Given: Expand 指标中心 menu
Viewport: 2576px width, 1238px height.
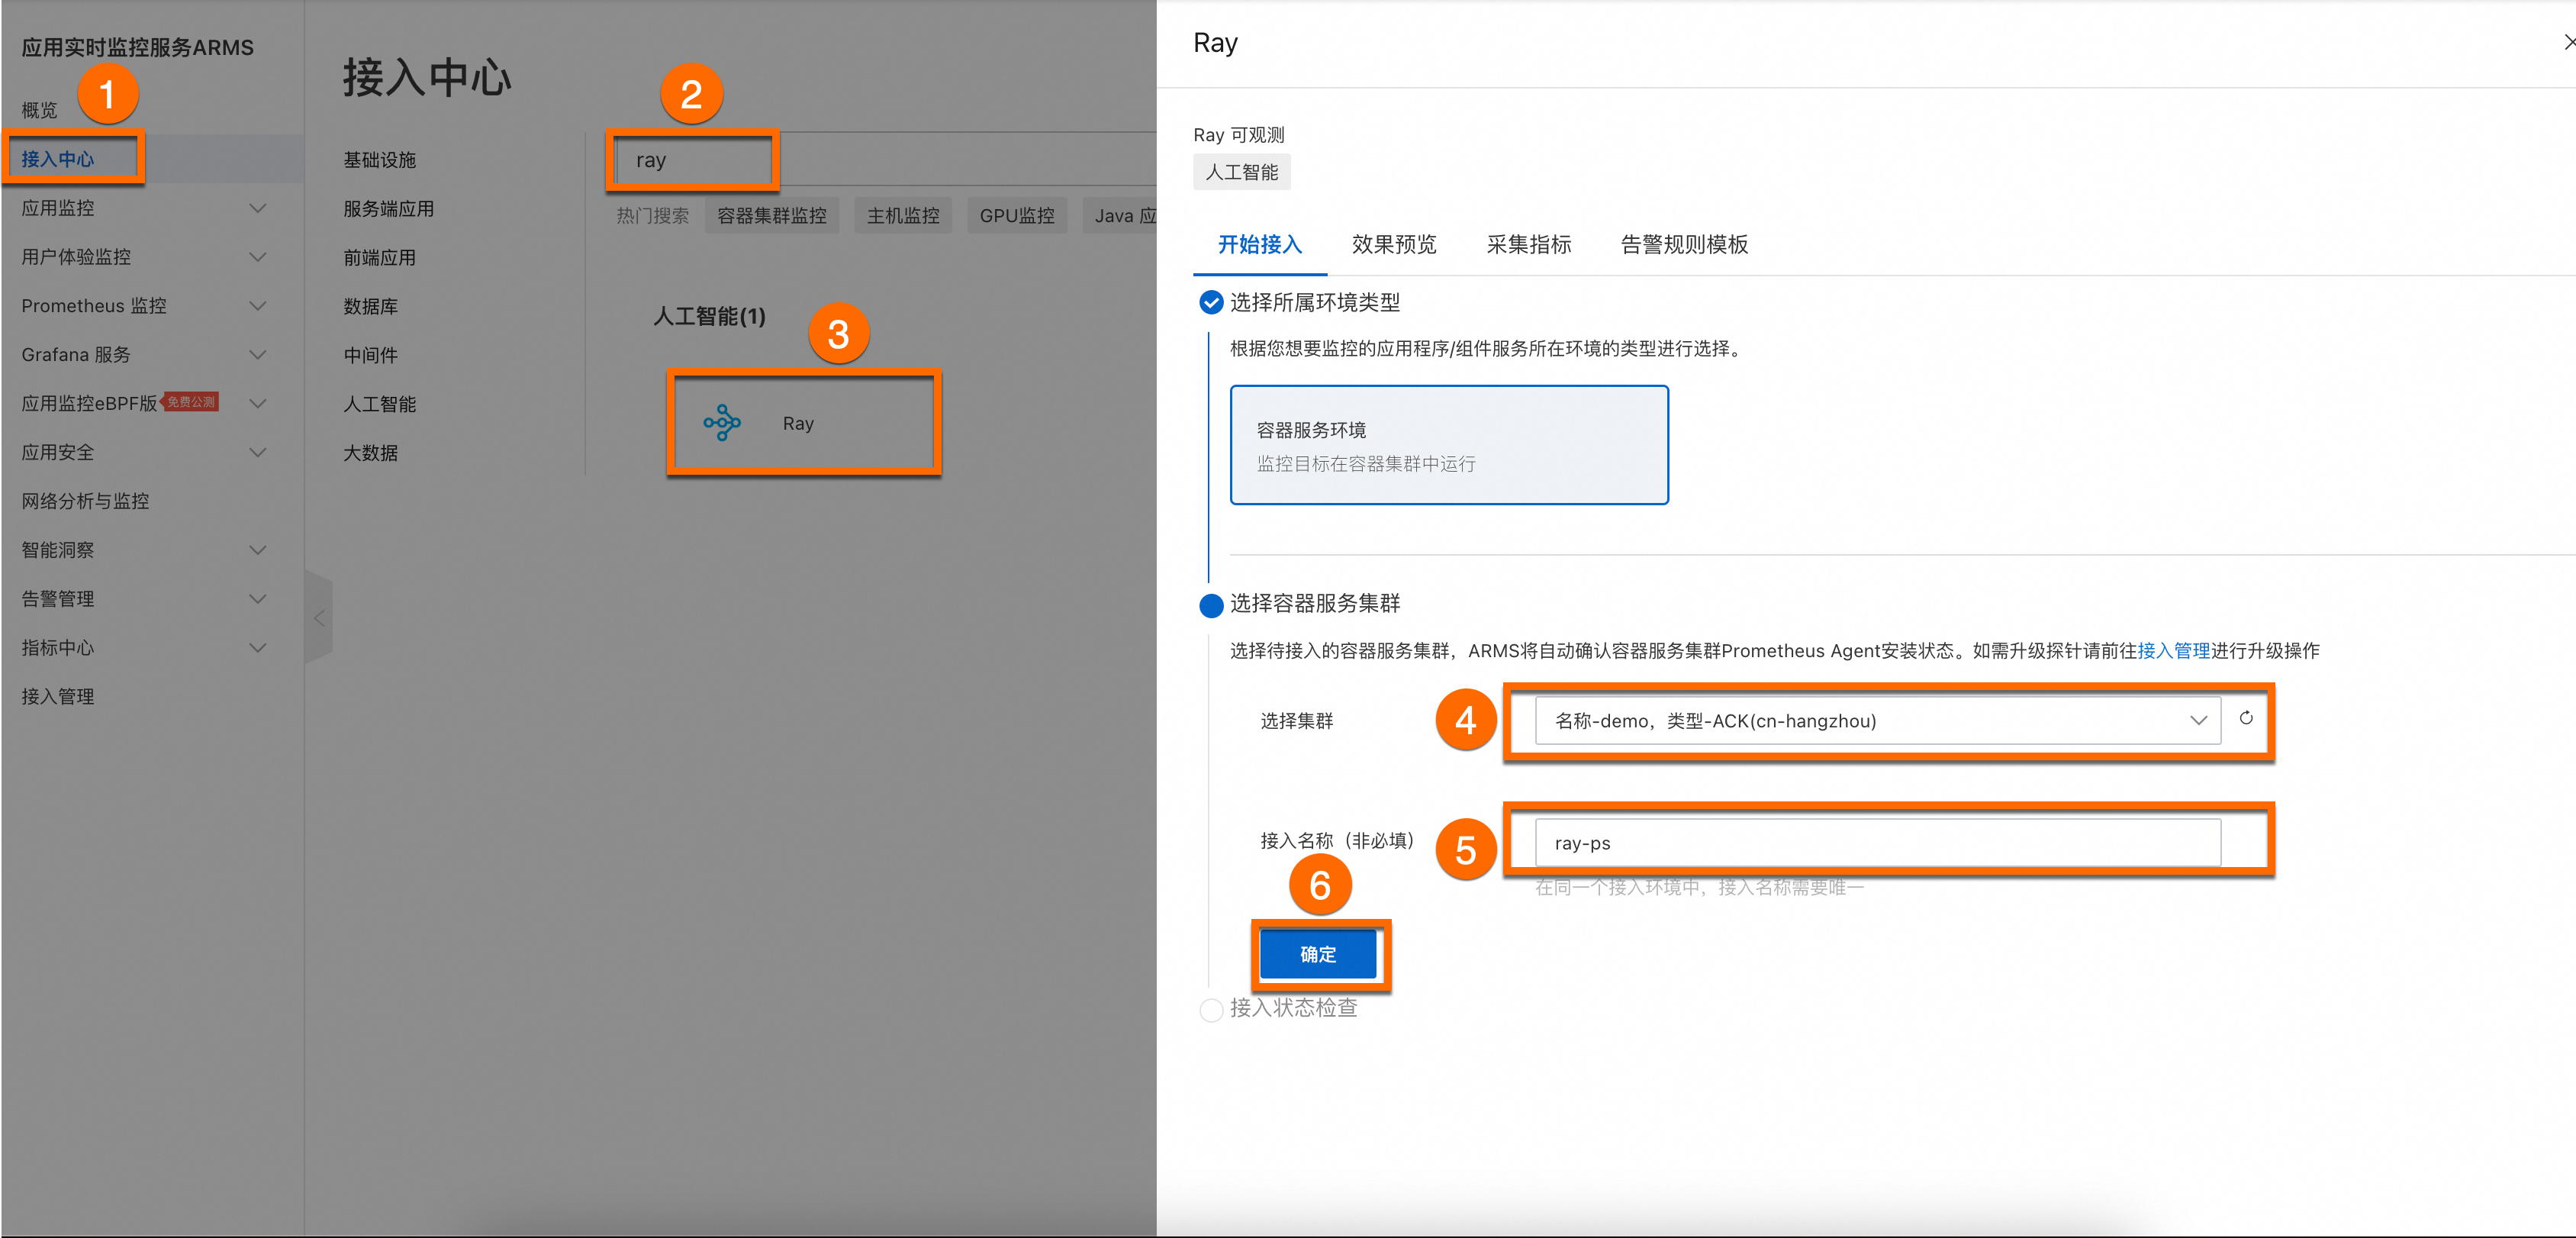Looking at the screenshot, I should click(x=257, y=648).
